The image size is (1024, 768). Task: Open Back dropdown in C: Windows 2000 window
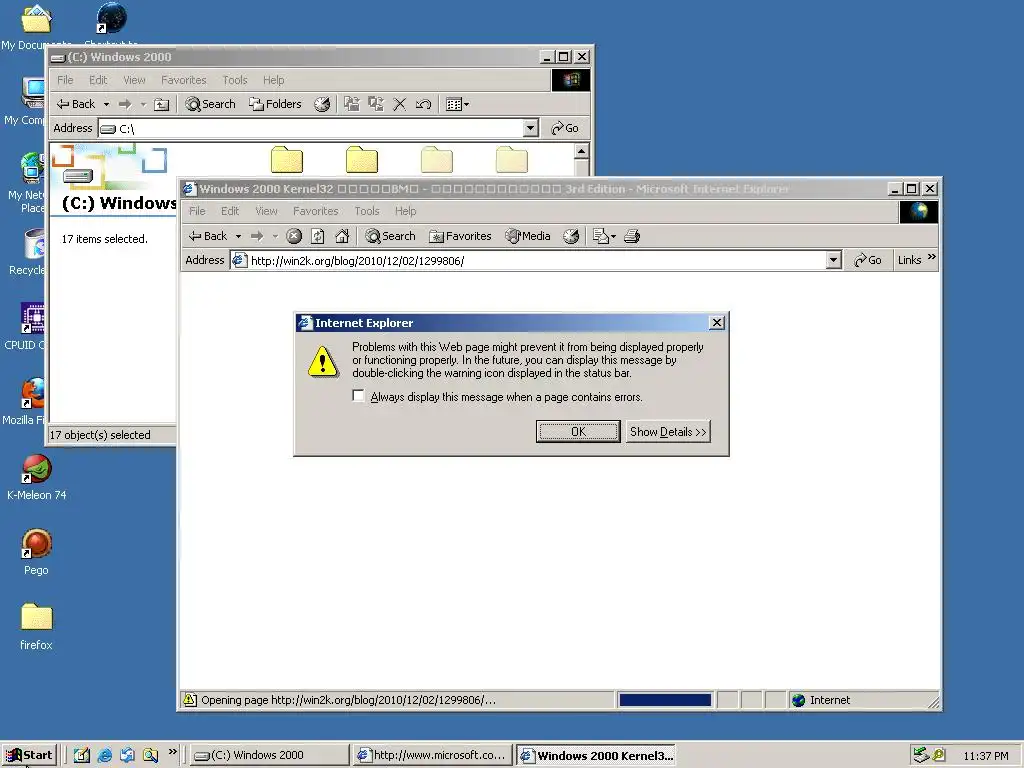[x=106, y=104]
